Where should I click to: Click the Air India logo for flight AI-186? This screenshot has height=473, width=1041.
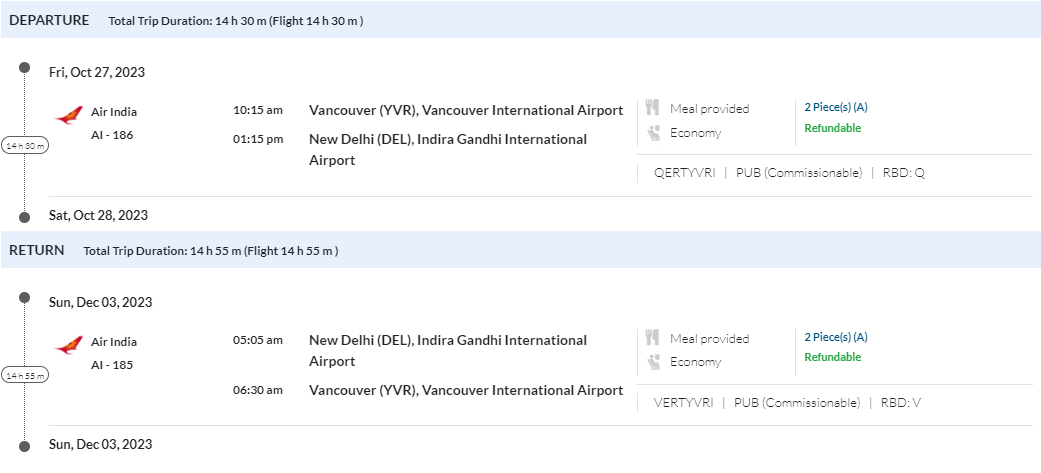[68, 117]
